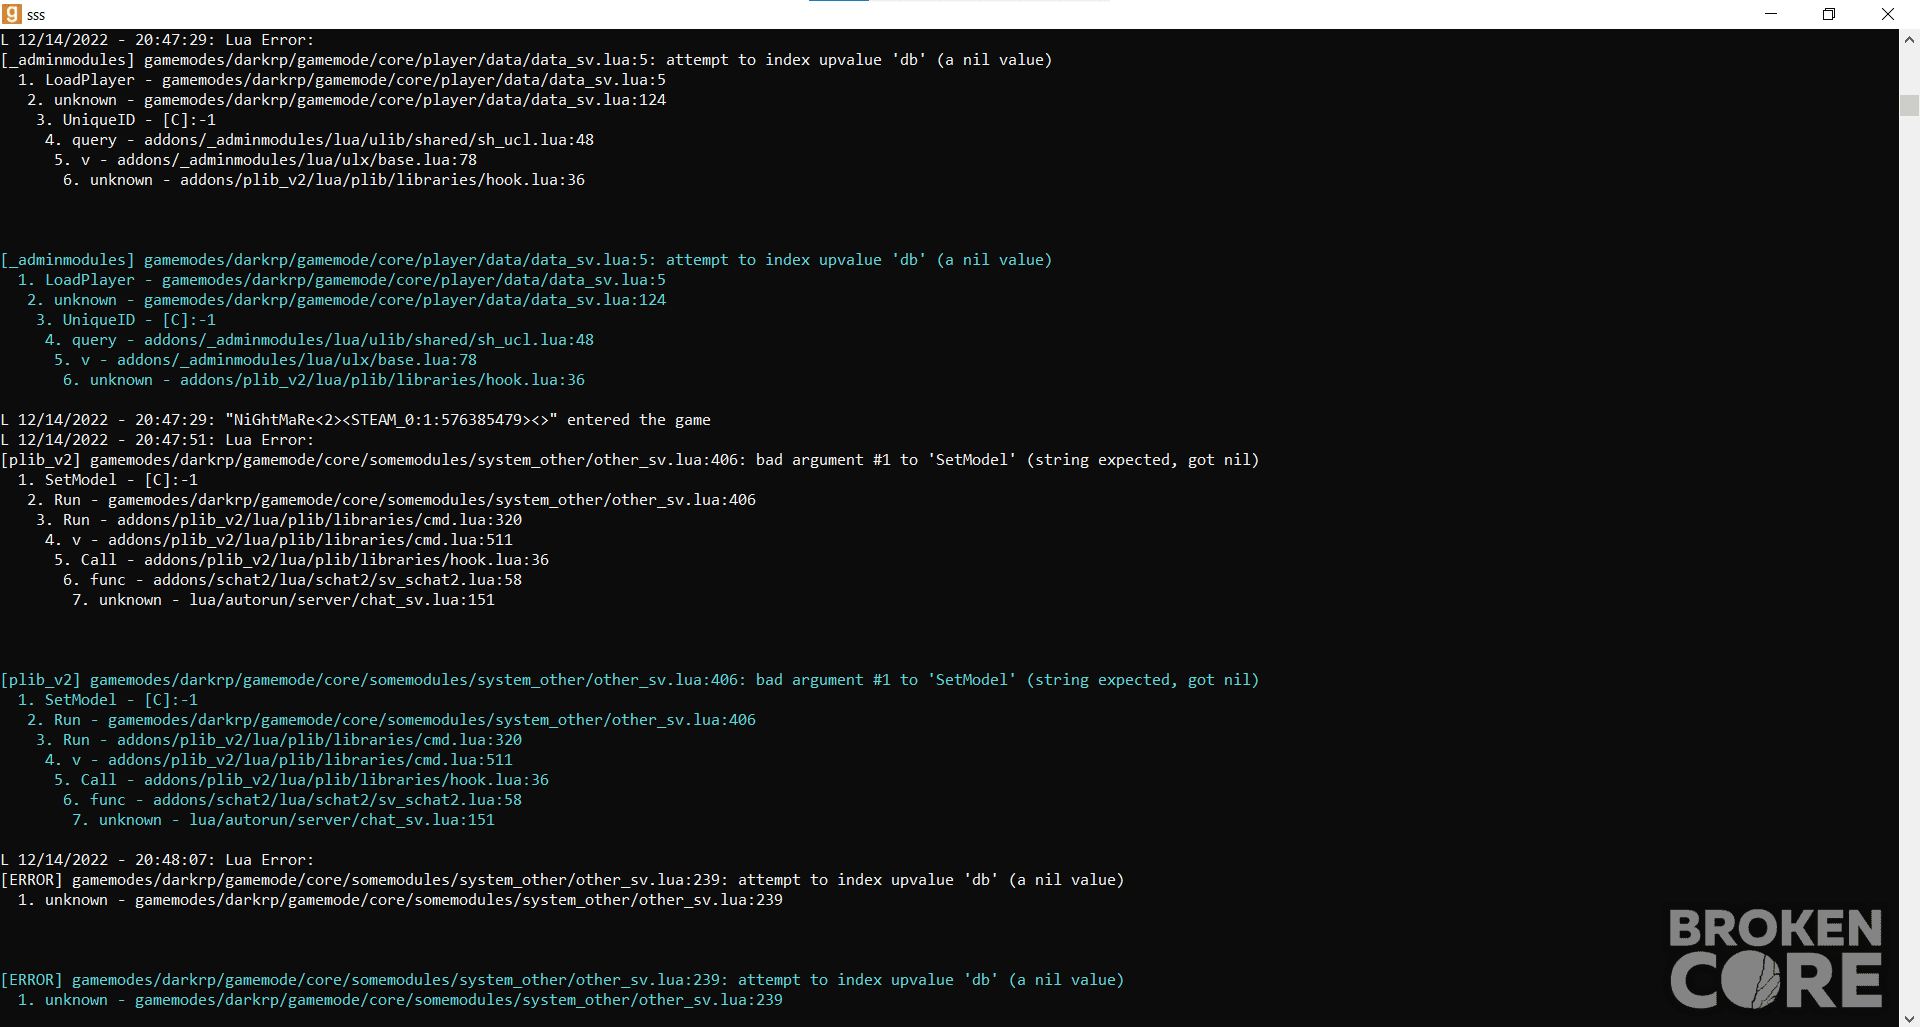The height and width of the screenshot is (1027, 1920).
Task: Click cyan '4. query' sh_ucl.lua:48 line
Action: 319,340
